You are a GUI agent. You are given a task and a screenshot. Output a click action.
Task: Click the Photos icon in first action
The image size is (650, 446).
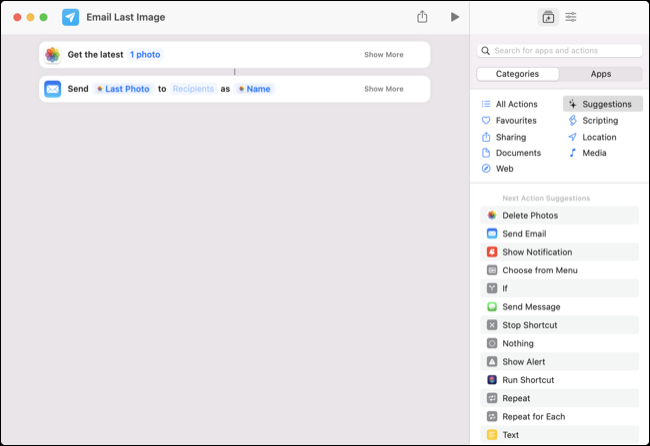[x=52, y=54]
